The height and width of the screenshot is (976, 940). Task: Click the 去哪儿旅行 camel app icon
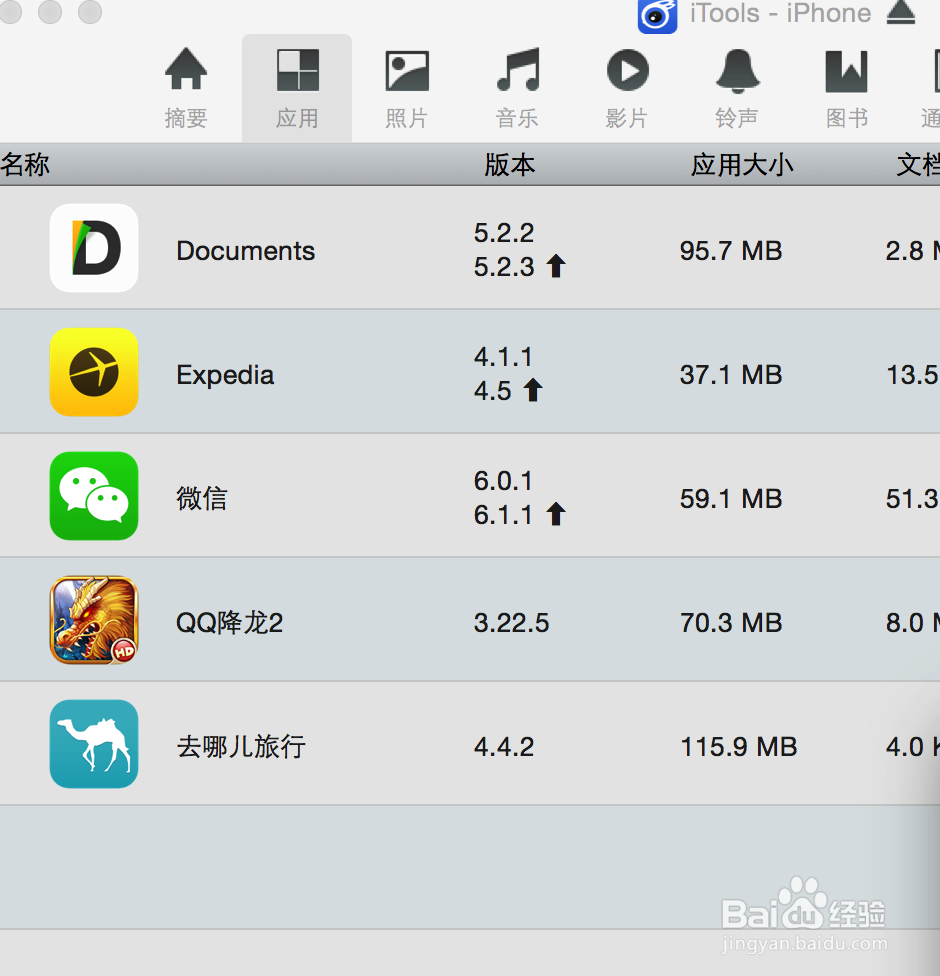pos(94,744)
